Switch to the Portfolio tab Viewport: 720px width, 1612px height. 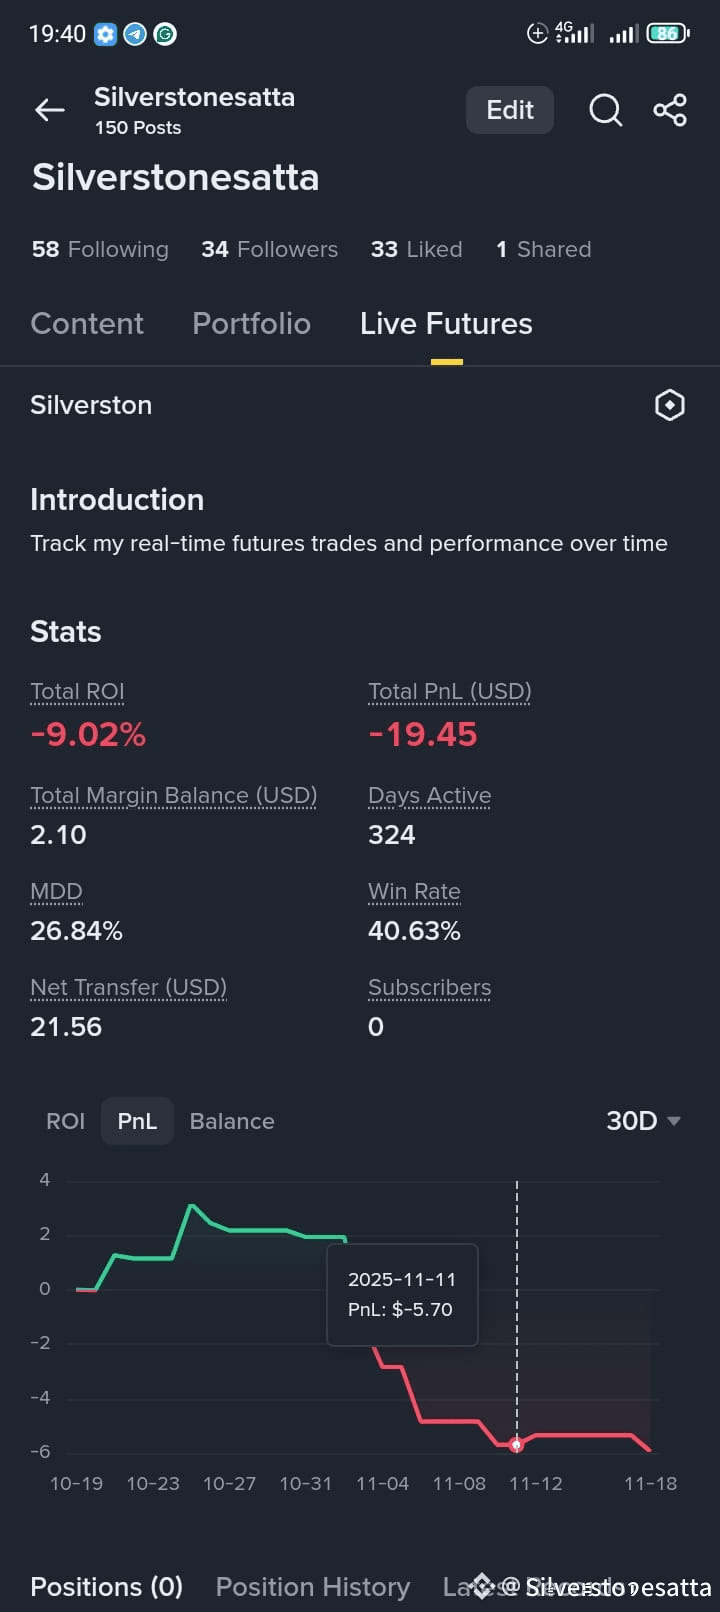click(251, 324)
